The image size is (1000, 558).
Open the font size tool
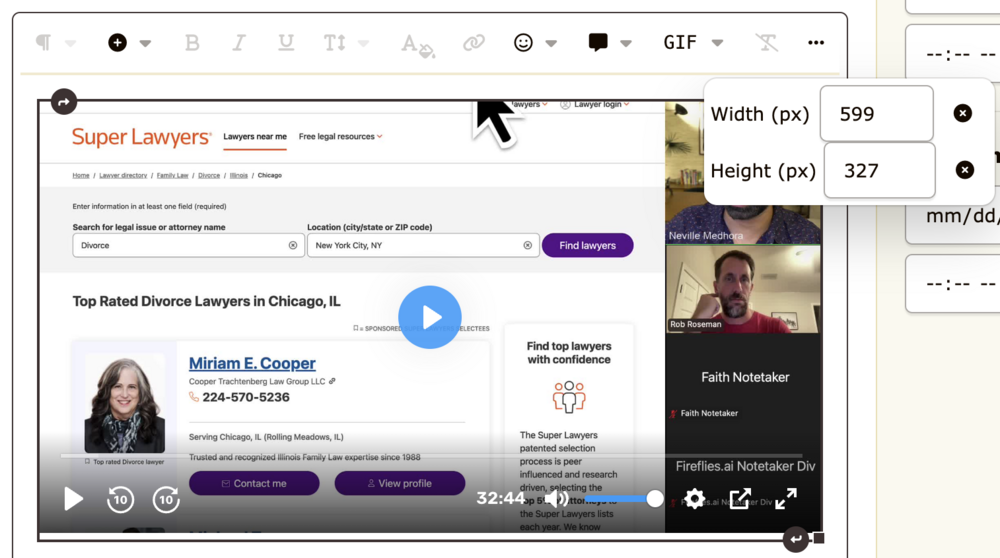[334, 43]
